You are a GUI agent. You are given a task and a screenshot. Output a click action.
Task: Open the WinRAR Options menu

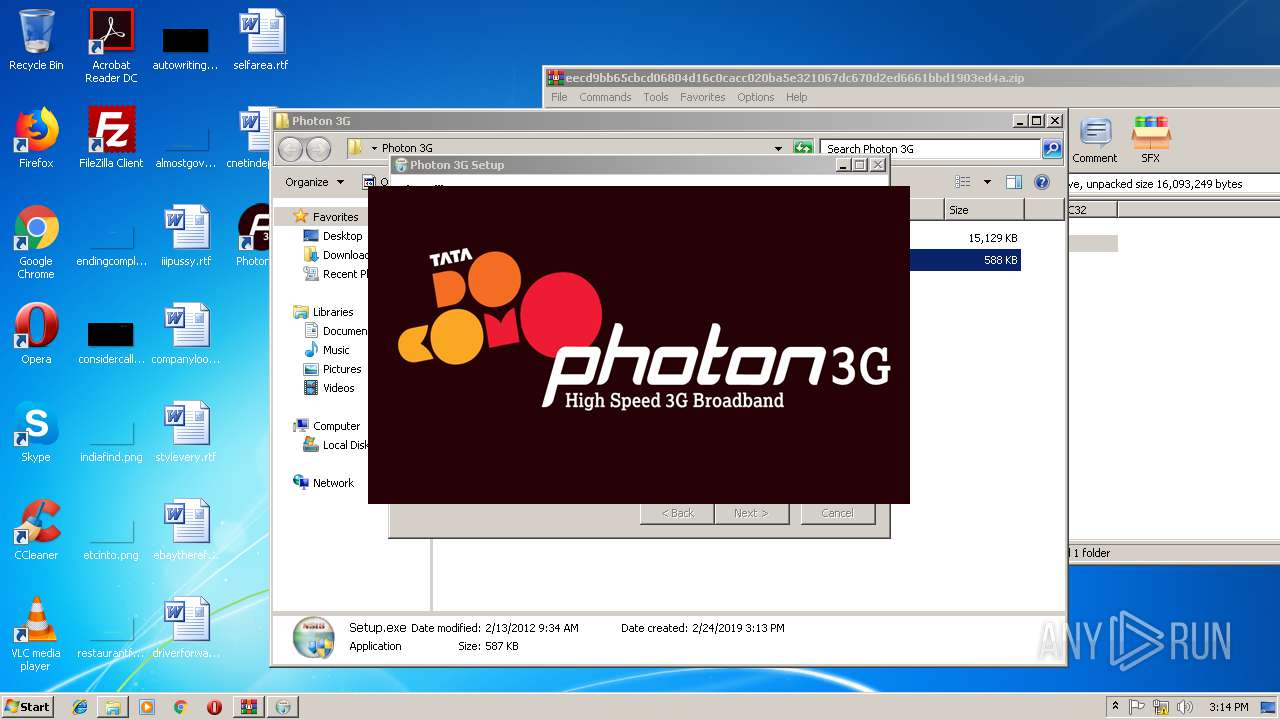pos(756,97)
